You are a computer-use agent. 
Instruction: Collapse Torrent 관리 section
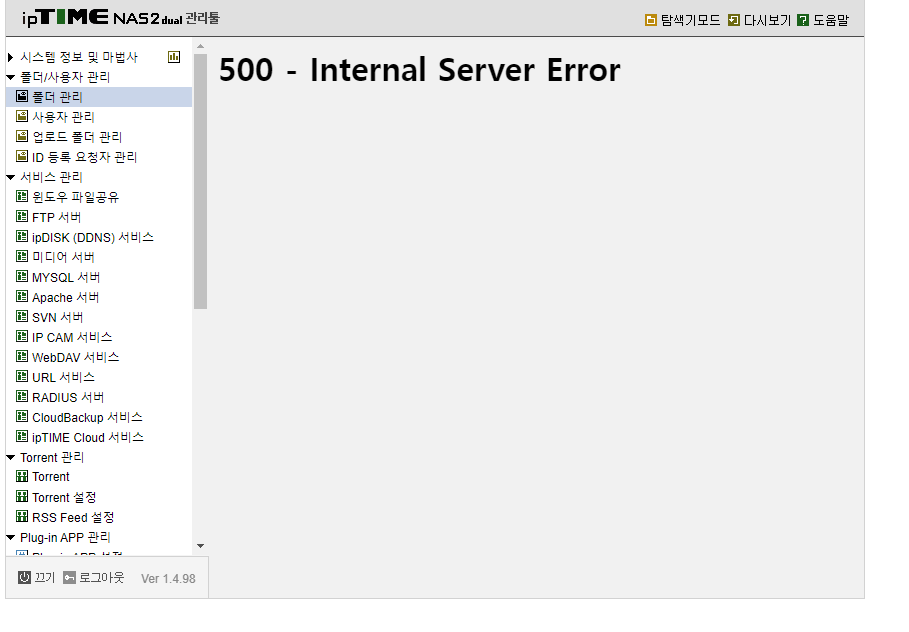10,457
